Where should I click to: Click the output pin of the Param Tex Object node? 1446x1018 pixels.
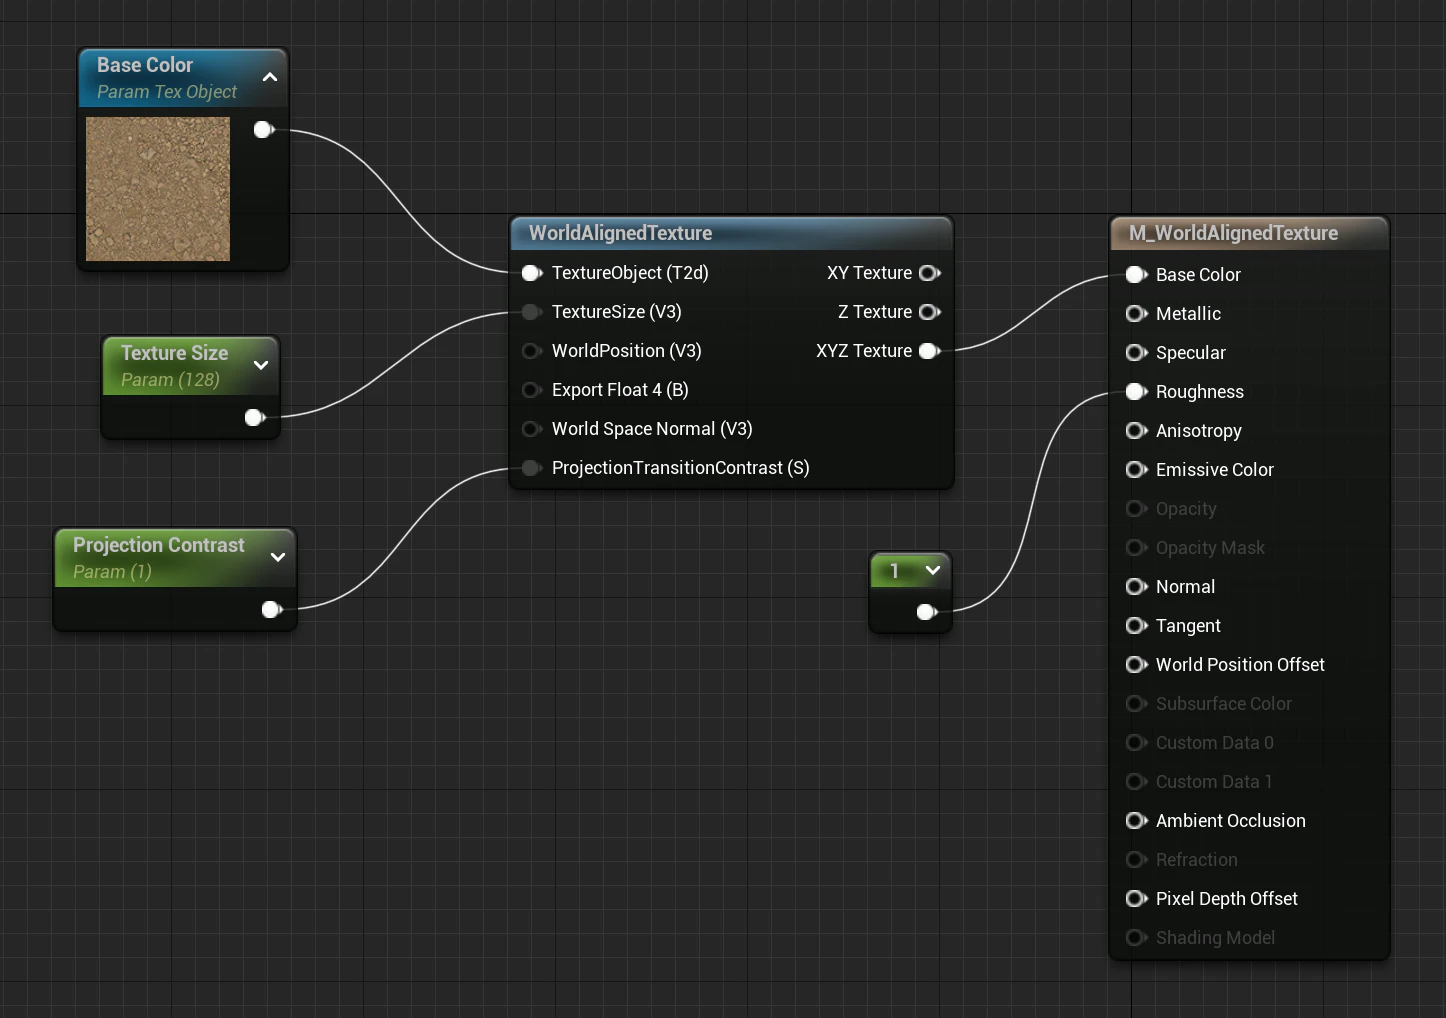(264, 130)
